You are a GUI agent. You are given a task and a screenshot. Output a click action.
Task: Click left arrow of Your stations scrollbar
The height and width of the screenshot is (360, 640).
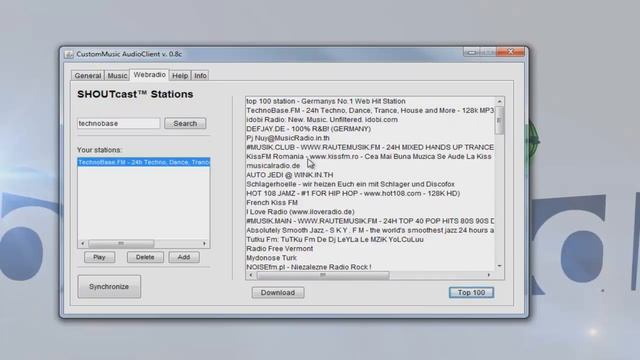click(x=83, y=244)
